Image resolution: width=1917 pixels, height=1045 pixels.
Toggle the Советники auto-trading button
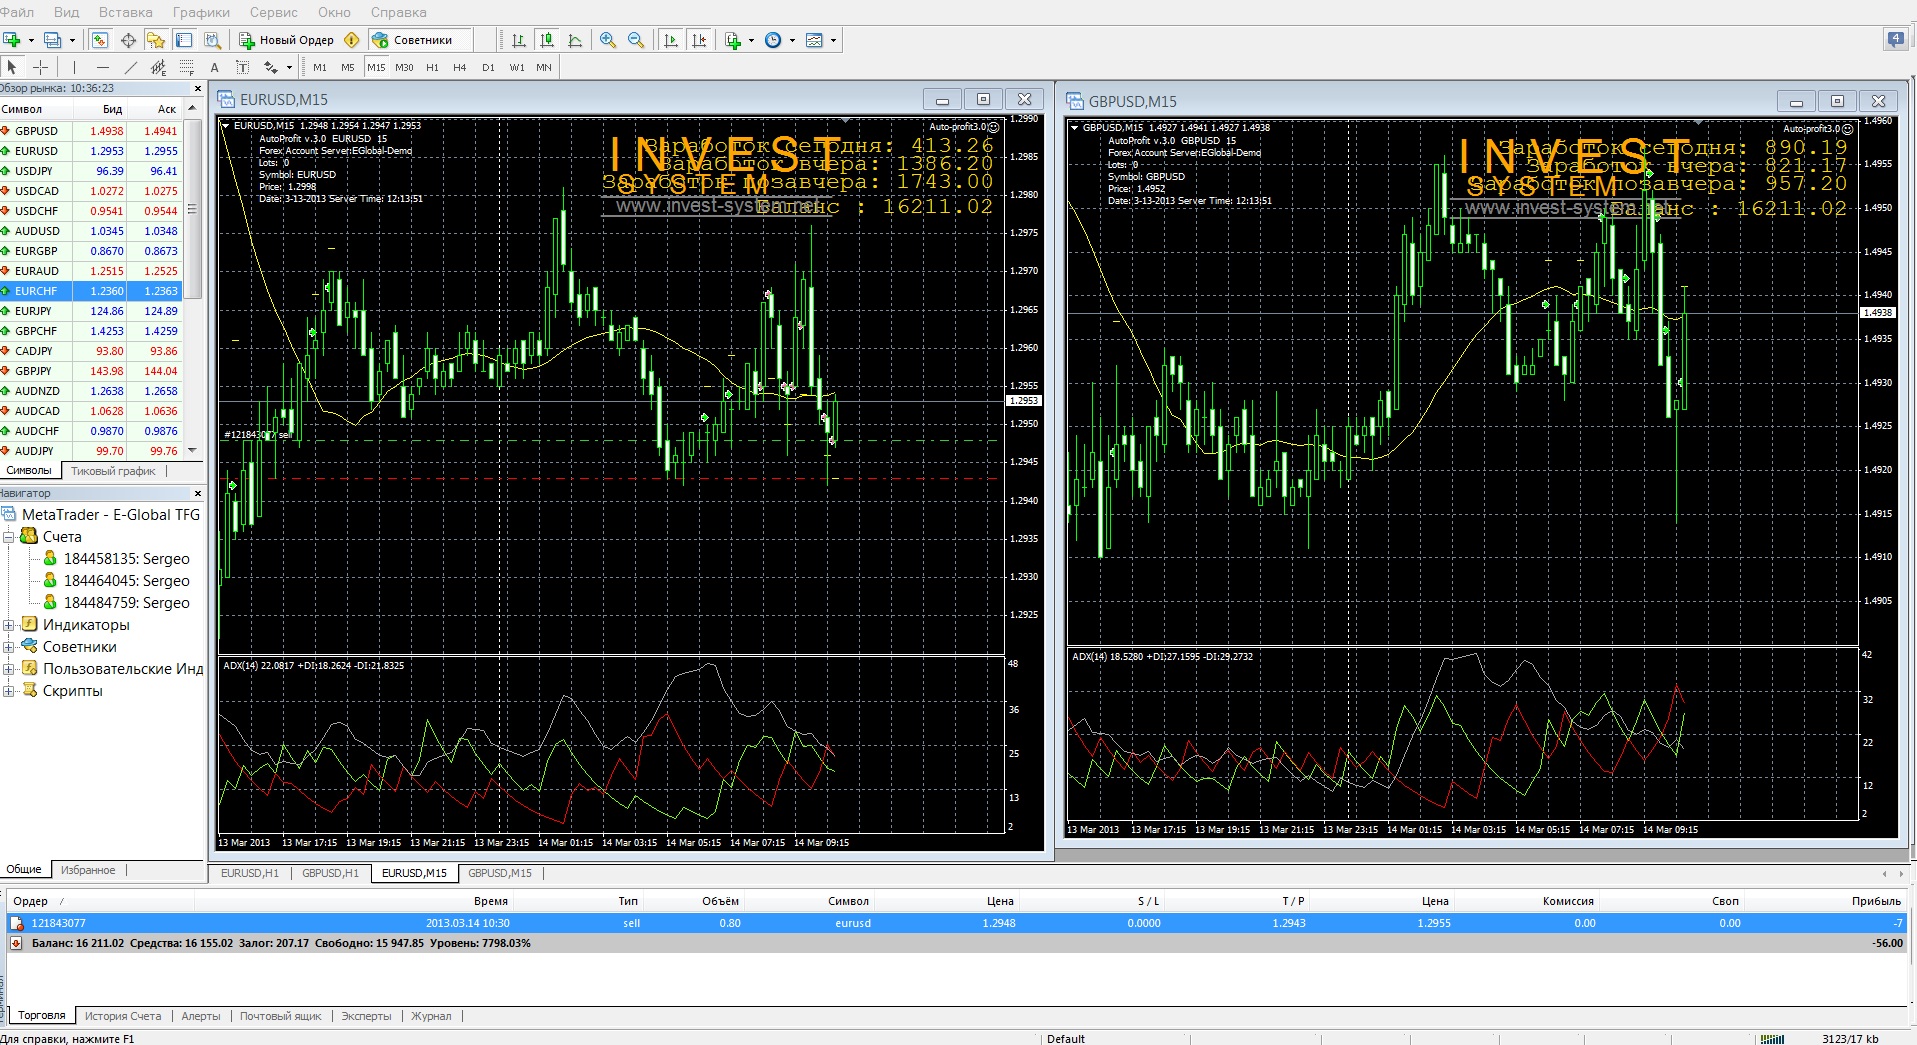[412, 40]
